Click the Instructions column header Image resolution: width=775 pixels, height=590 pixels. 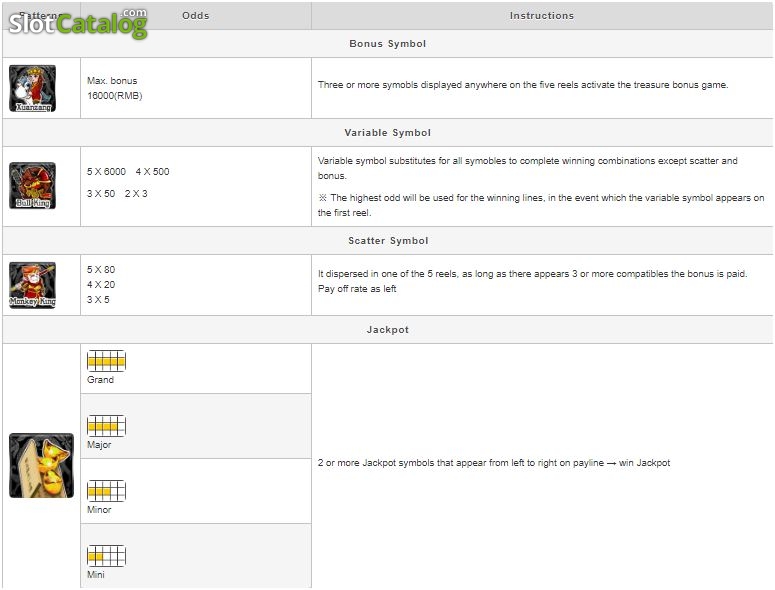[x=542, y=16]
